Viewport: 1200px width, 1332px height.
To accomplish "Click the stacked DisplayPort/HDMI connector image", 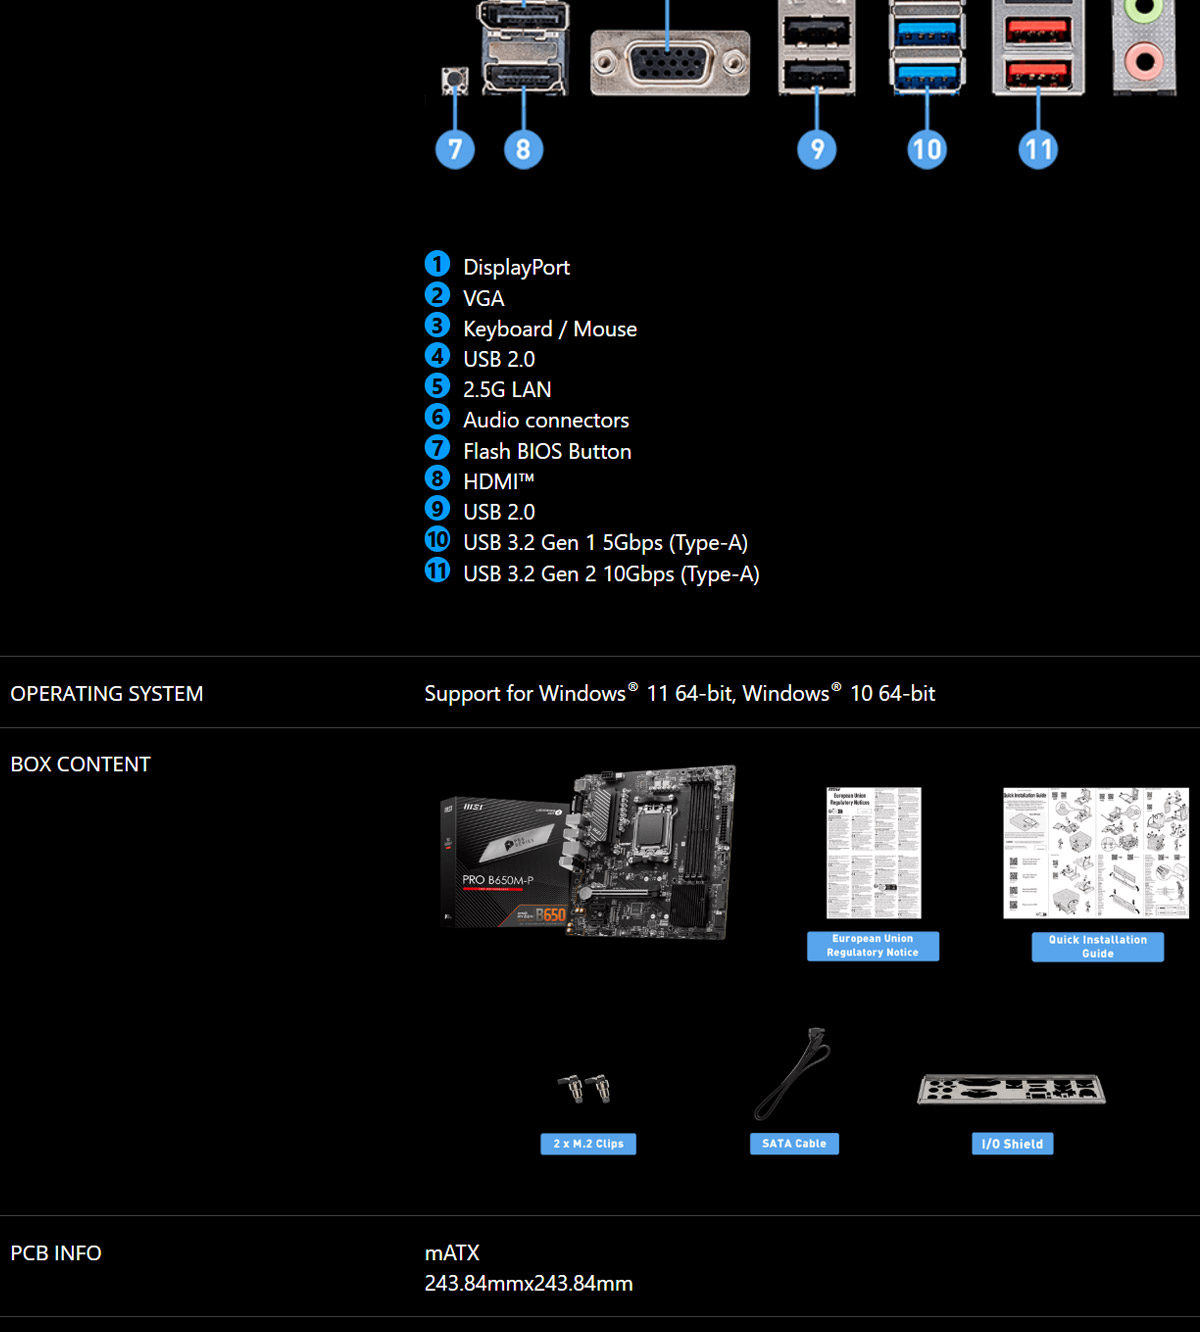I will (x=524, y=47).
